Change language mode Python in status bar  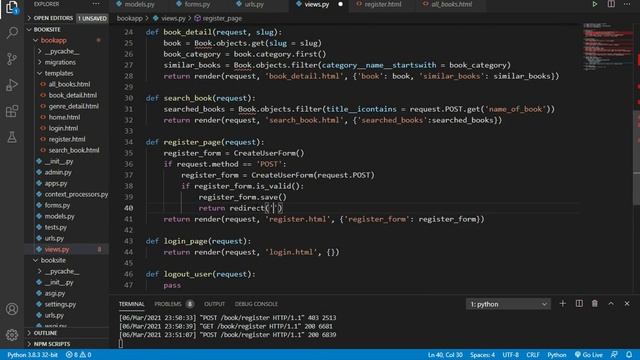(x=556, y=355)
